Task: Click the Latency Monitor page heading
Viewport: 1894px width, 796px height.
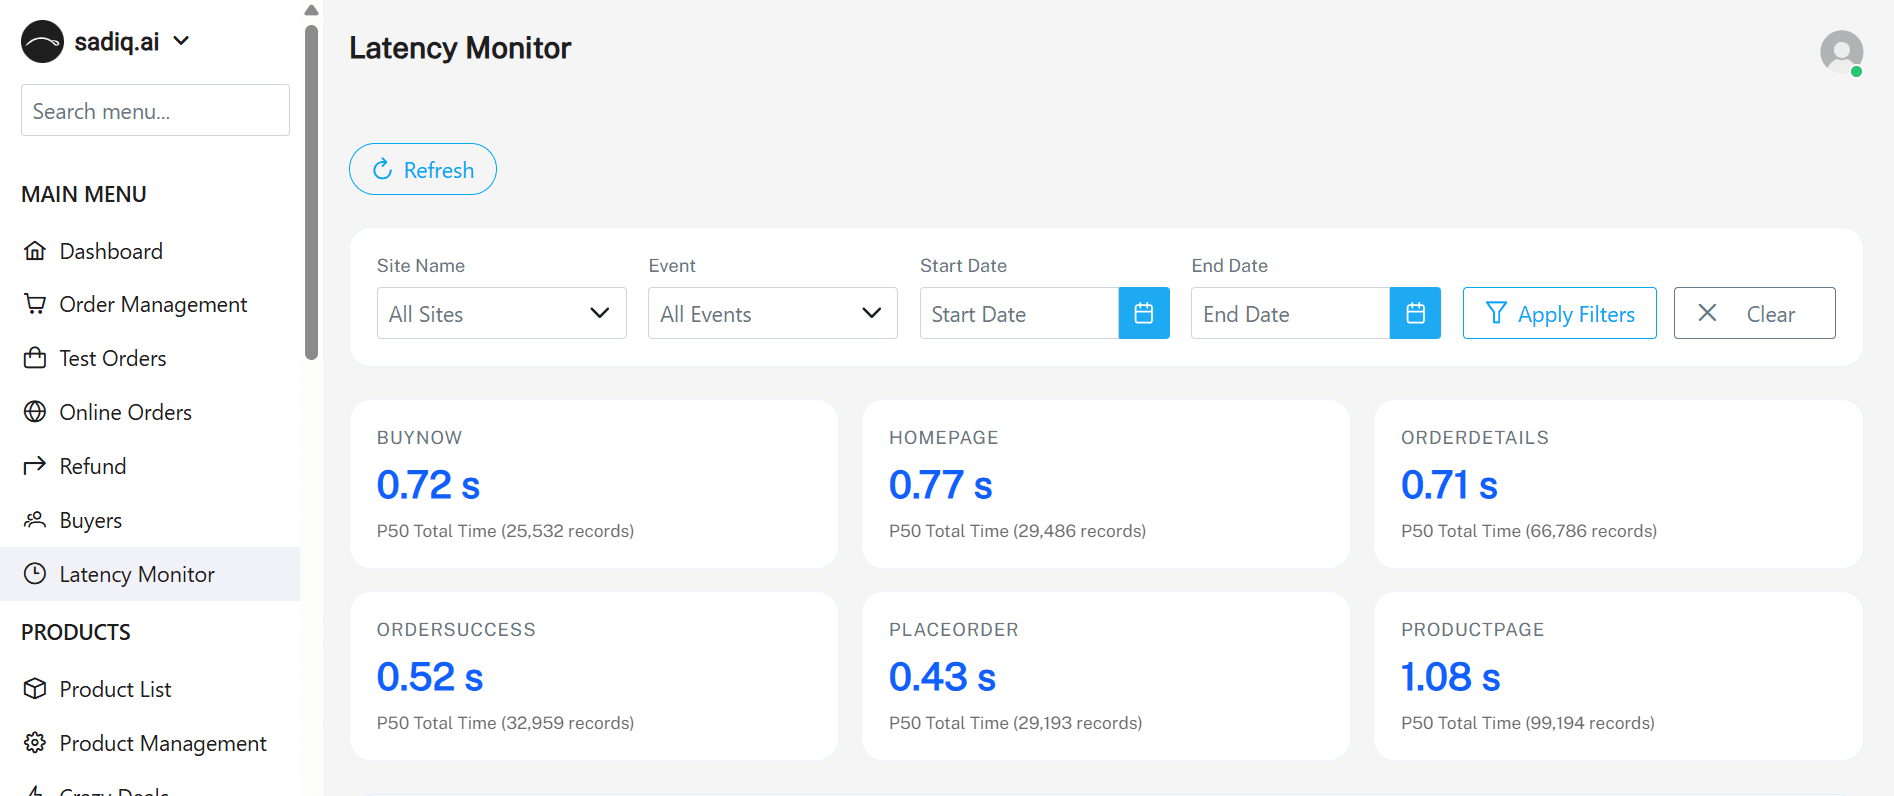Action: [x=460, y=48]
